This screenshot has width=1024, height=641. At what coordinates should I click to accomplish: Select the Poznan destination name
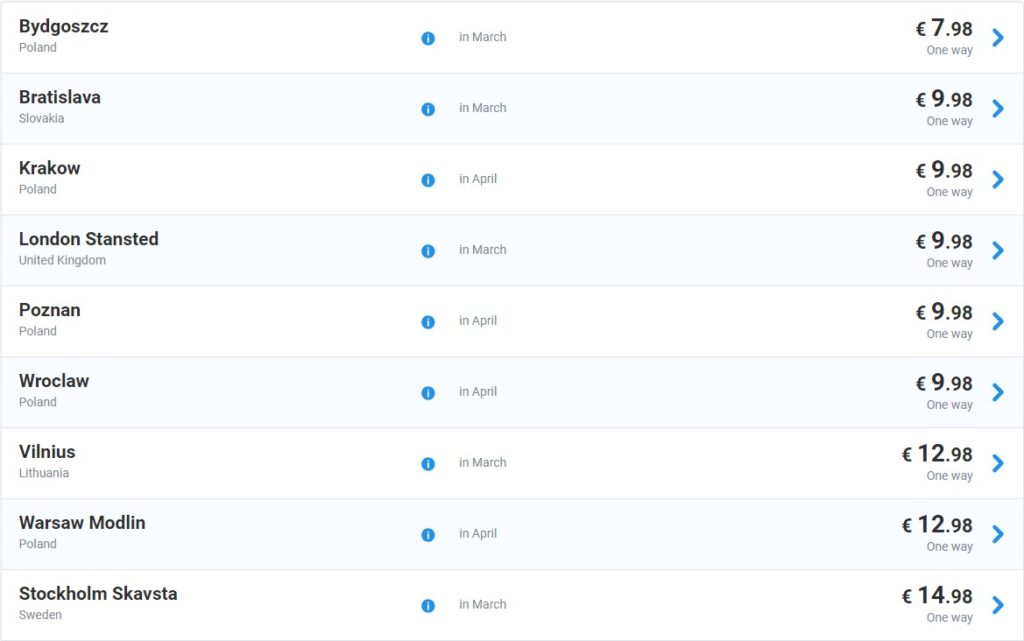(50, 310)
